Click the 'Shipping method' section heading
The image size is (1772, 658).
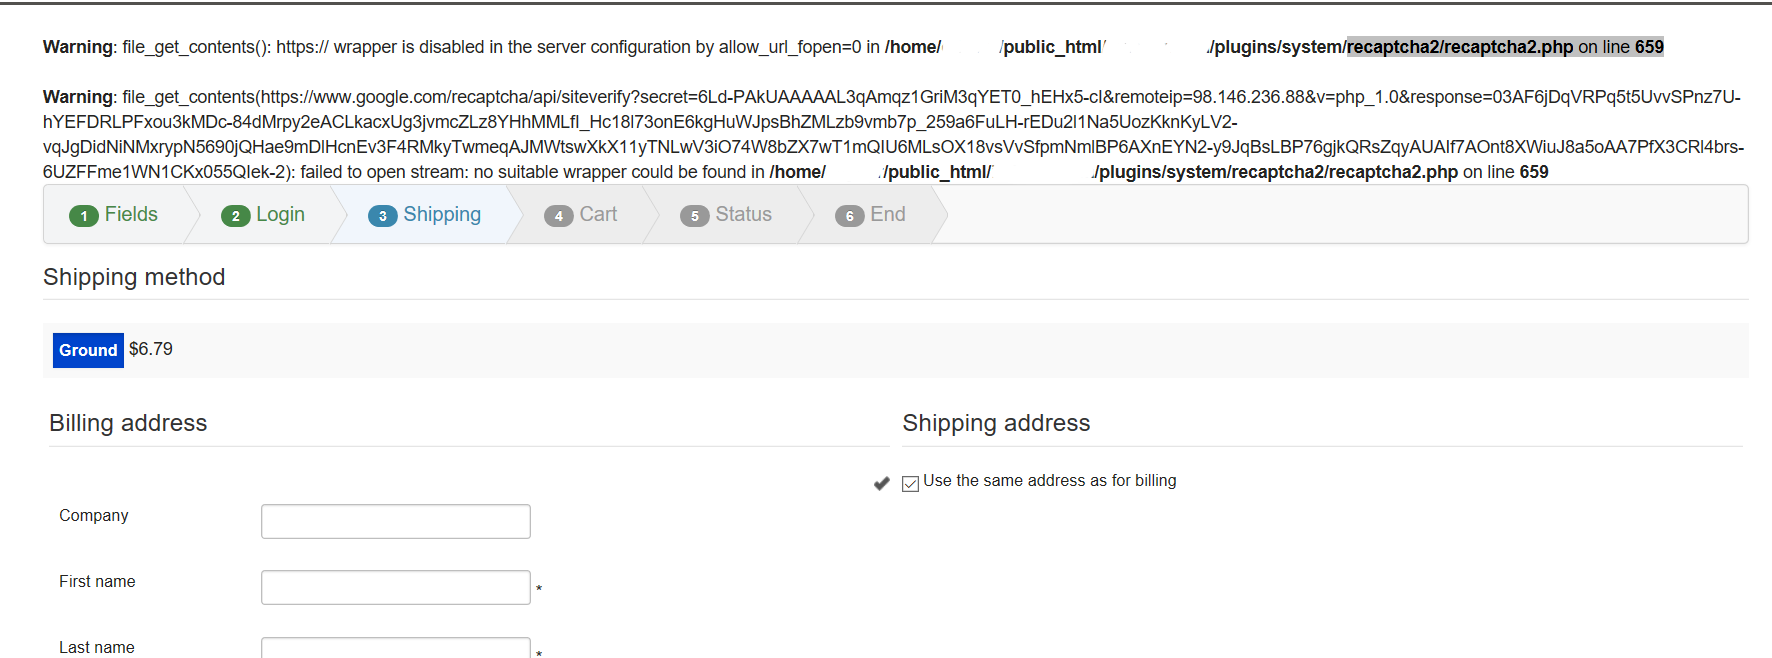[x=134, y=277]
